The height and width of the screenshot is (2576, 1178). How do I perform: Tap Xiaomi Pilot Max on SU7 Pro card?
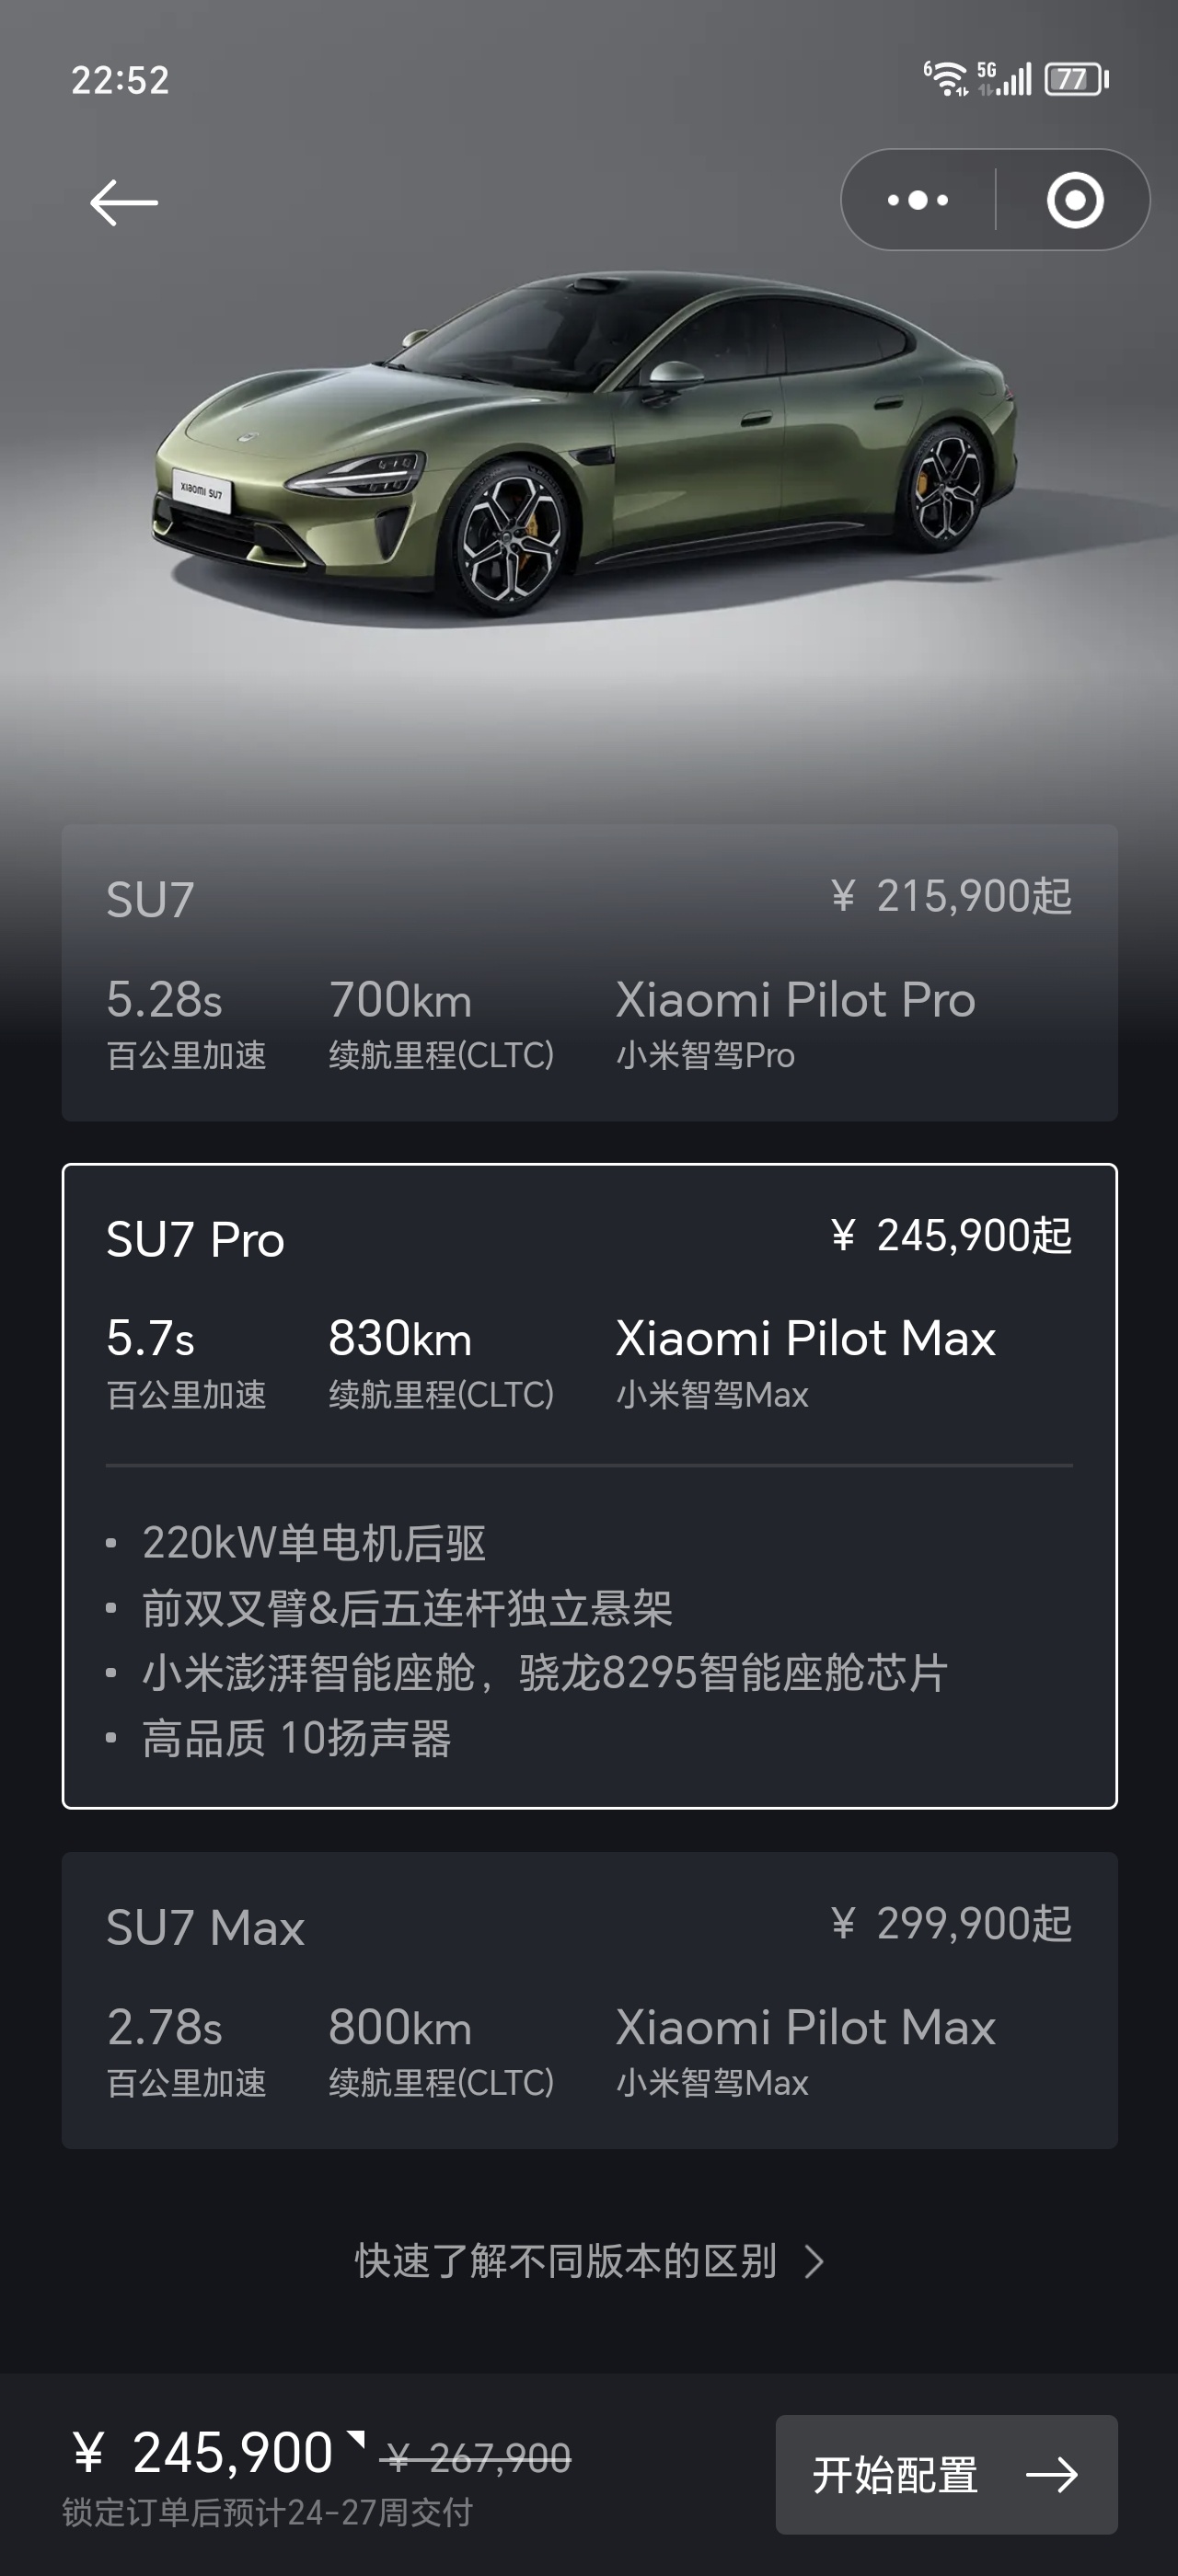coord(805,1338)
